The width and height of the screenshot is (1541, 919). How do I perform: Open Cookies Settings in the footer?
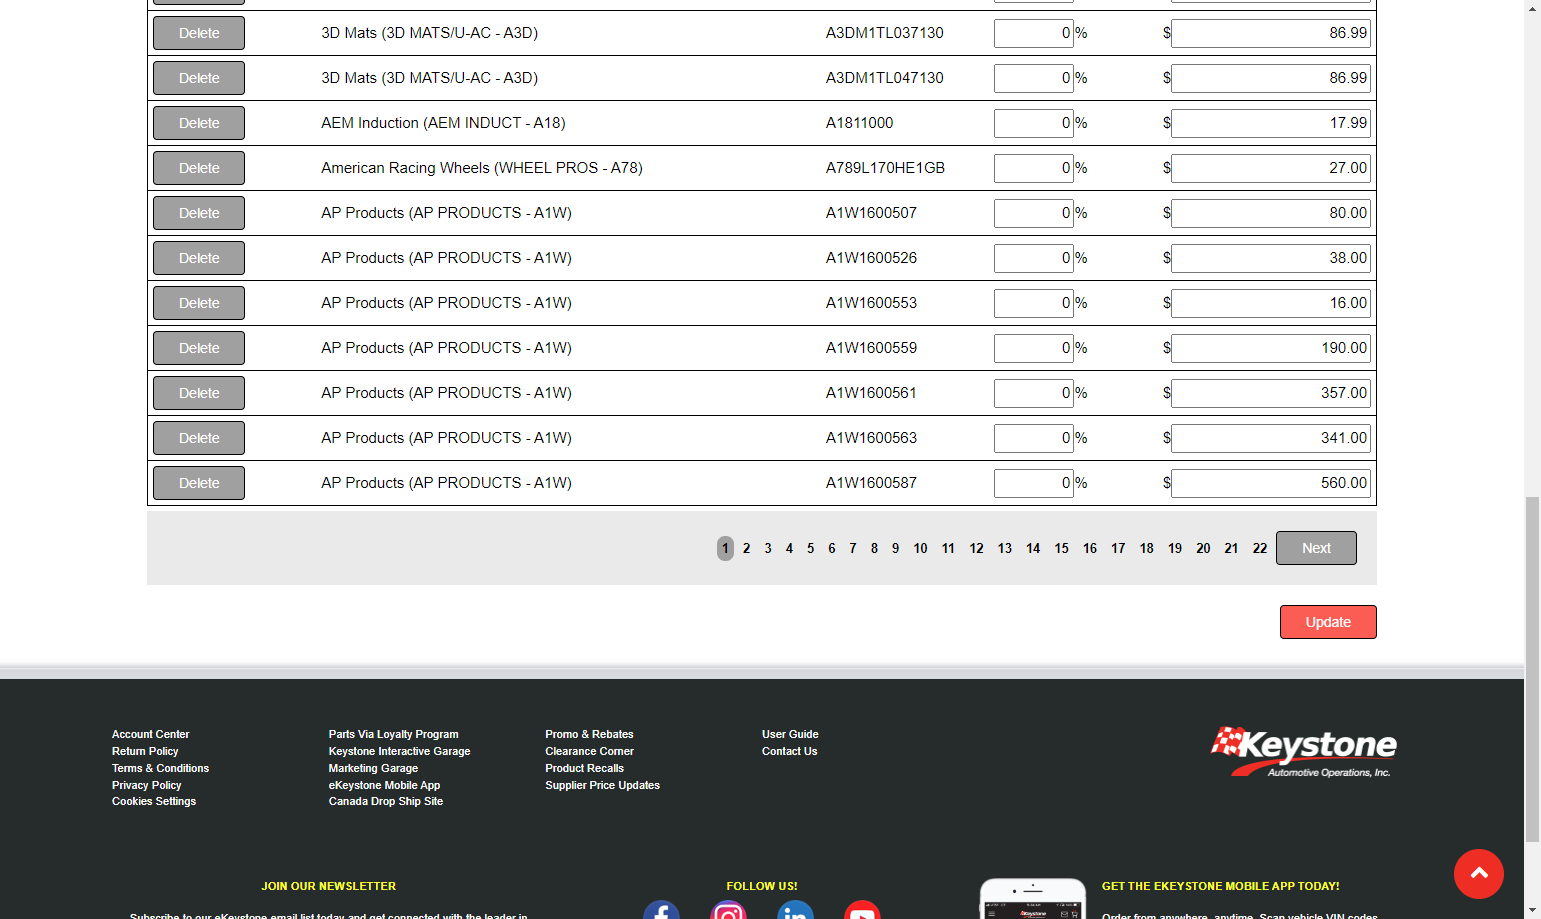154,801
